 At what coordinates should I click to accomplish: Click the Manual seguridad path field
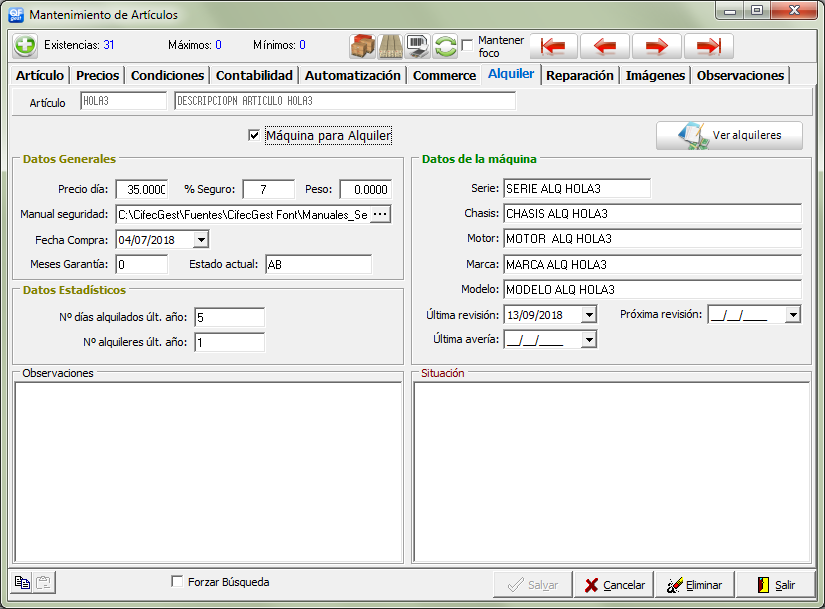(243, 214)
